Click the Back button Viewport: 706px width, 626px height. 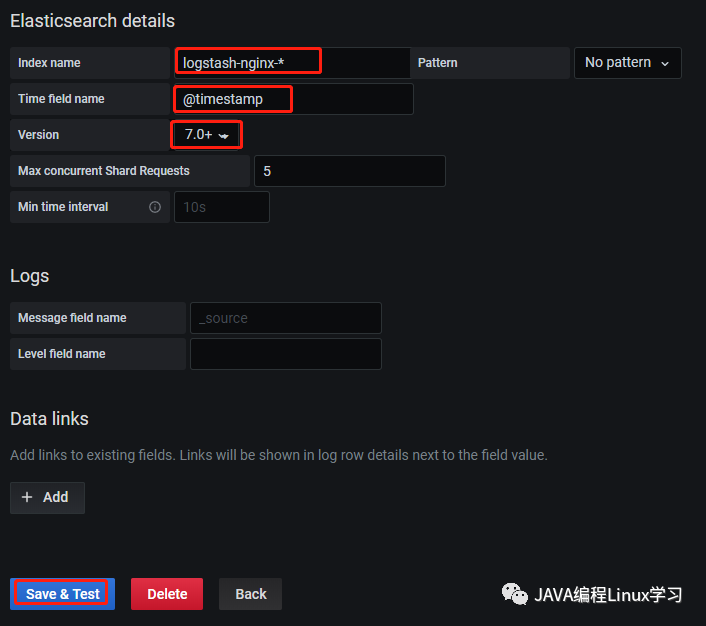(250, 594)
